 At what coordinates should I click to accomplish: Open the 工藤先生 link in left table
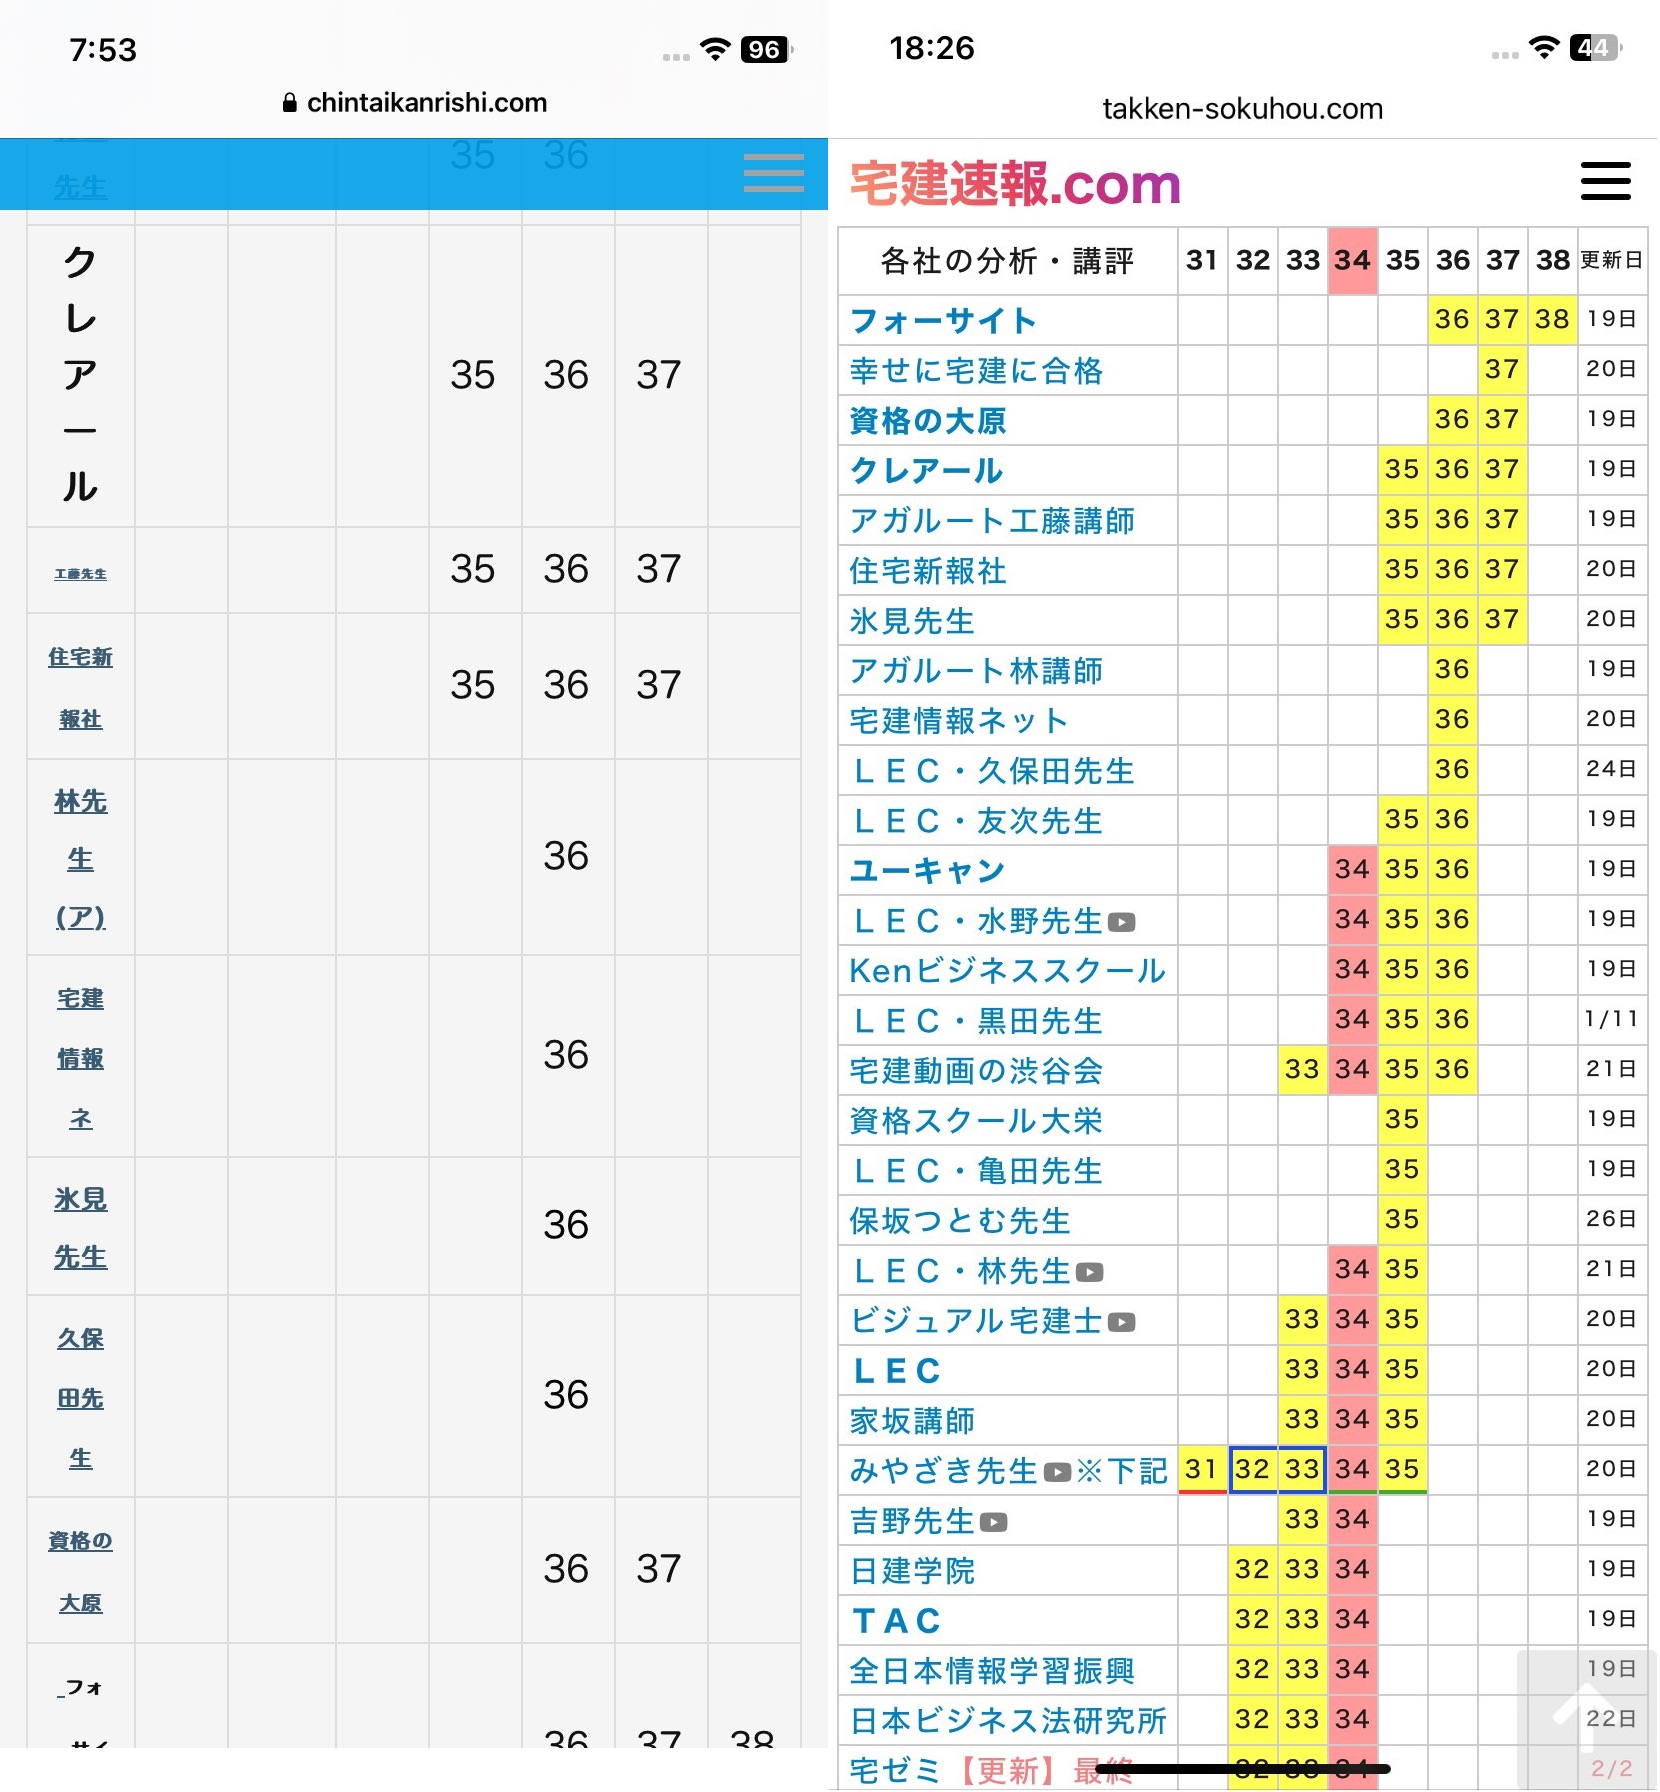tap(80, 574)
